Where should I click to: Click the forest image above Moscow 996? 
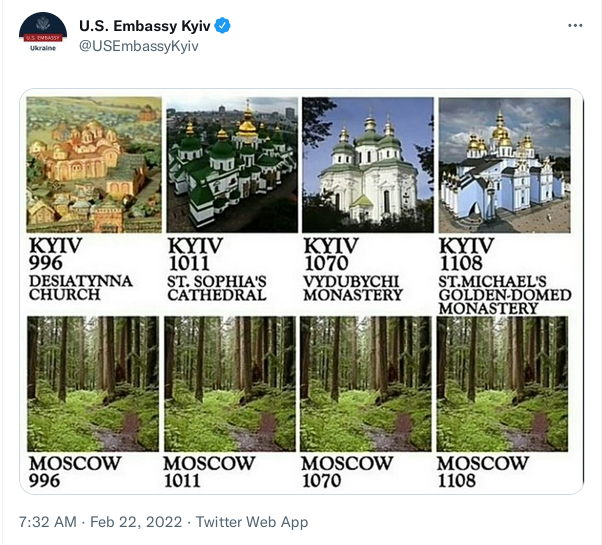(x=93, y=384)
